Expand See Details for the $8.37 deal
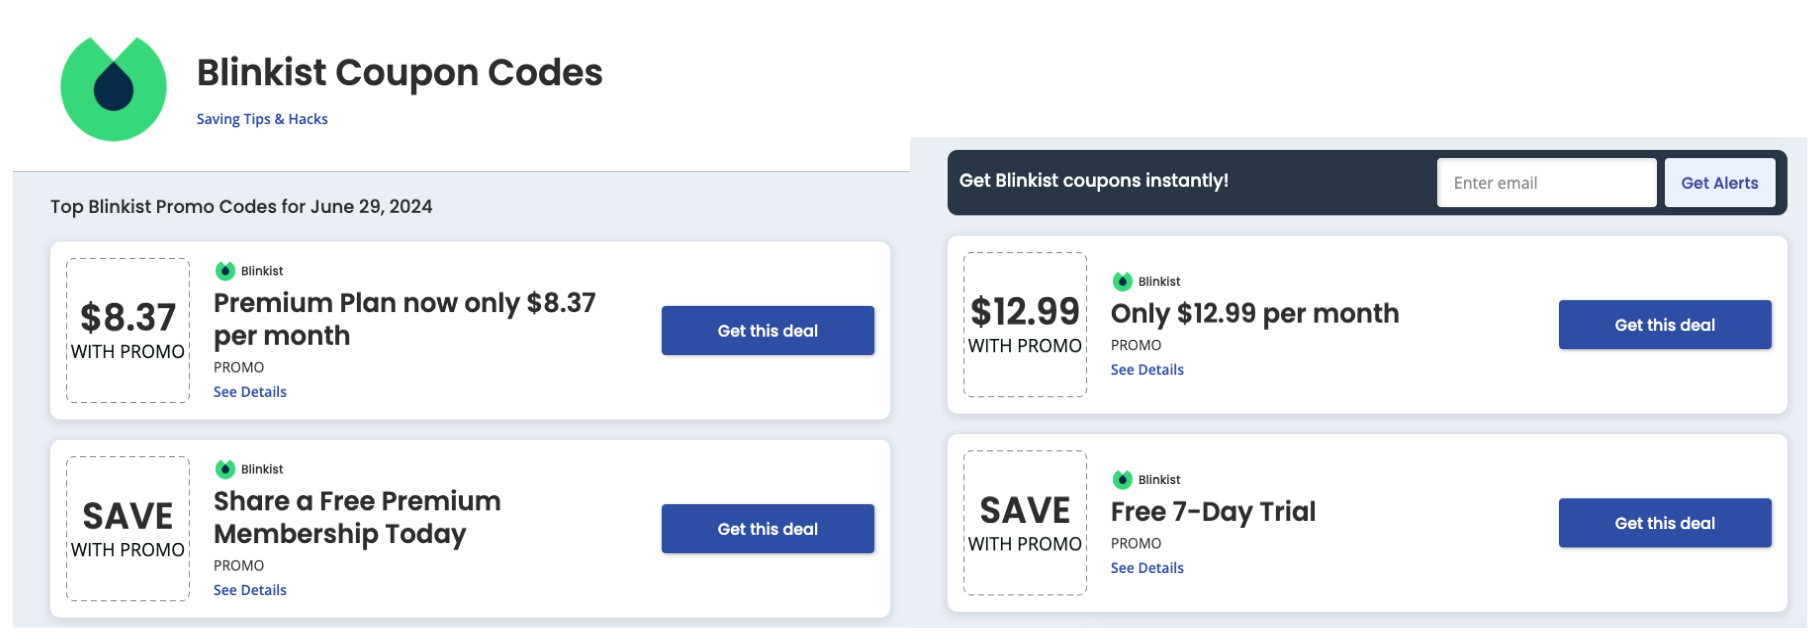1820x638 pixels. pos(250,392)
